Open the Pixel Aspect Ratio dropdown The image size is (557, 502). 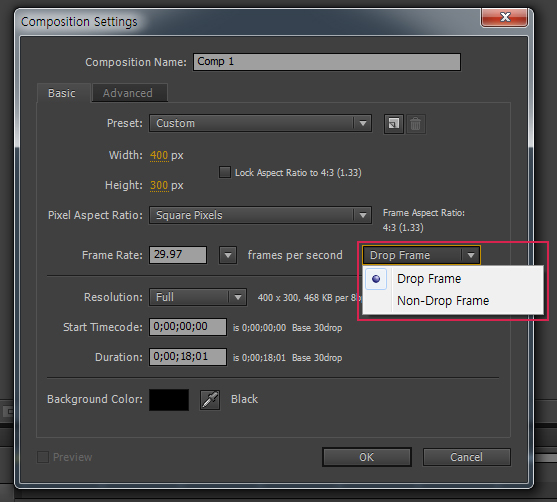[x=260, y=215]
